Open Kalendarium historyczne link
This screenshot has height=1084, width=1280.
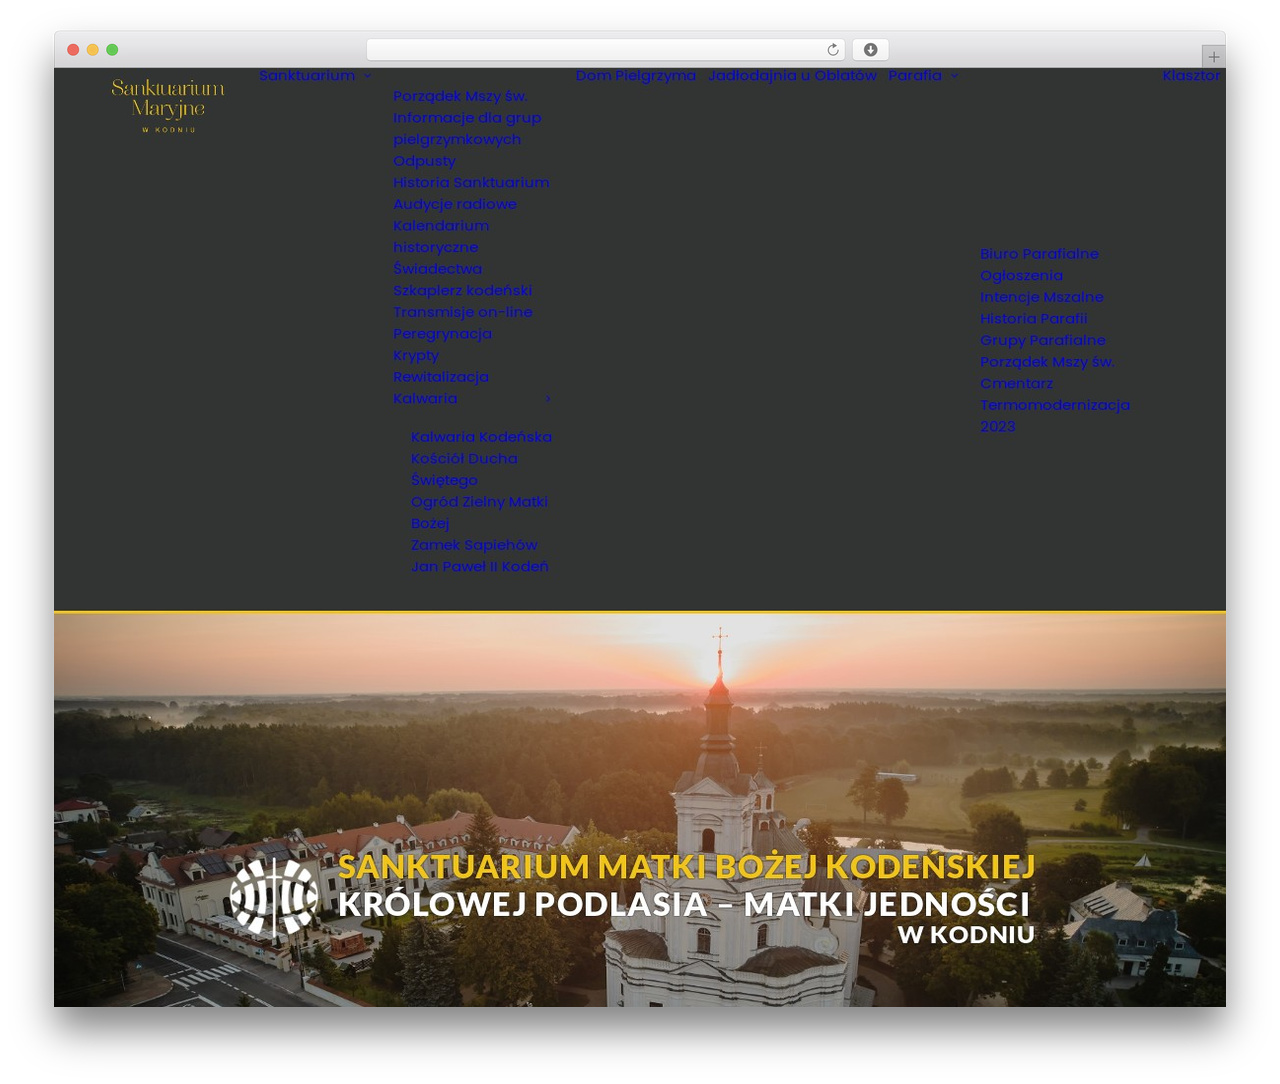click(441, 236)
